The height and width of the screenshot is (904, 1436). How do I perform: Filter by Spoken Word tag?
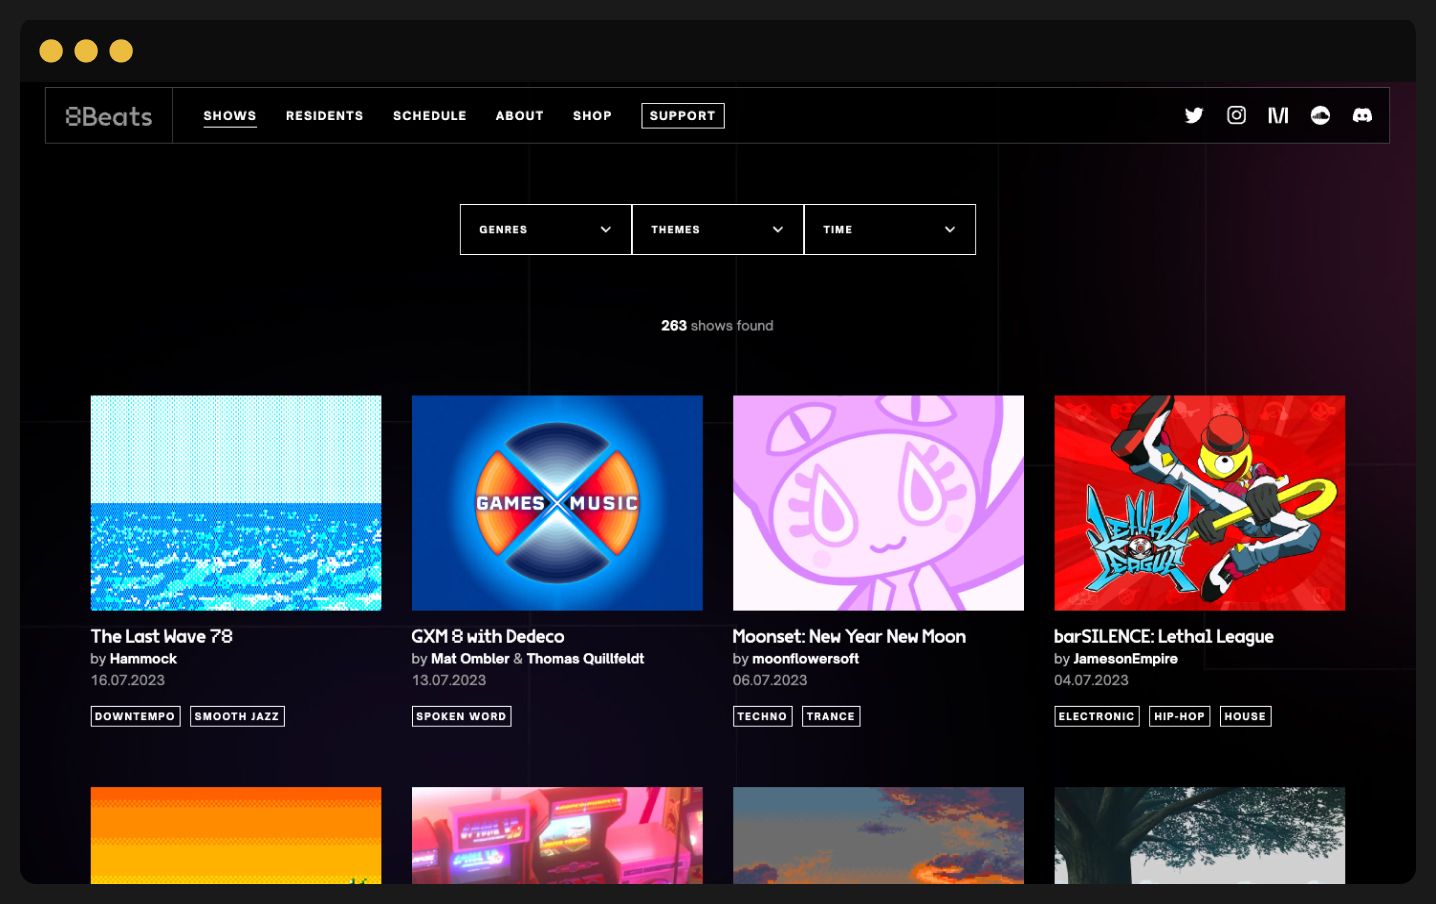point(461,716)
